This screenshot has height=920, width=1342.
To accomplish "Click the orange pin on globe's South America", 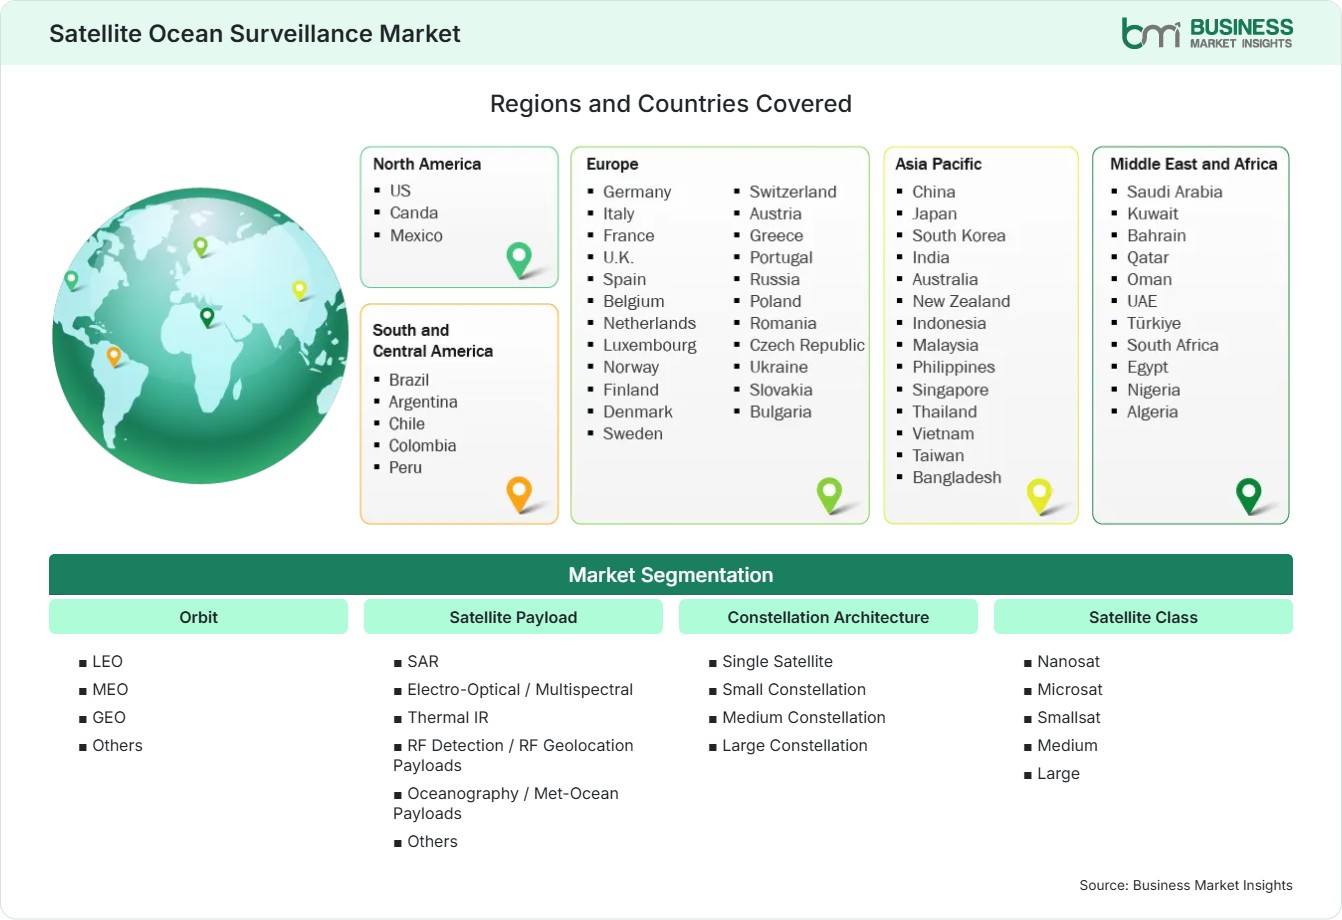I will point(114,356).
